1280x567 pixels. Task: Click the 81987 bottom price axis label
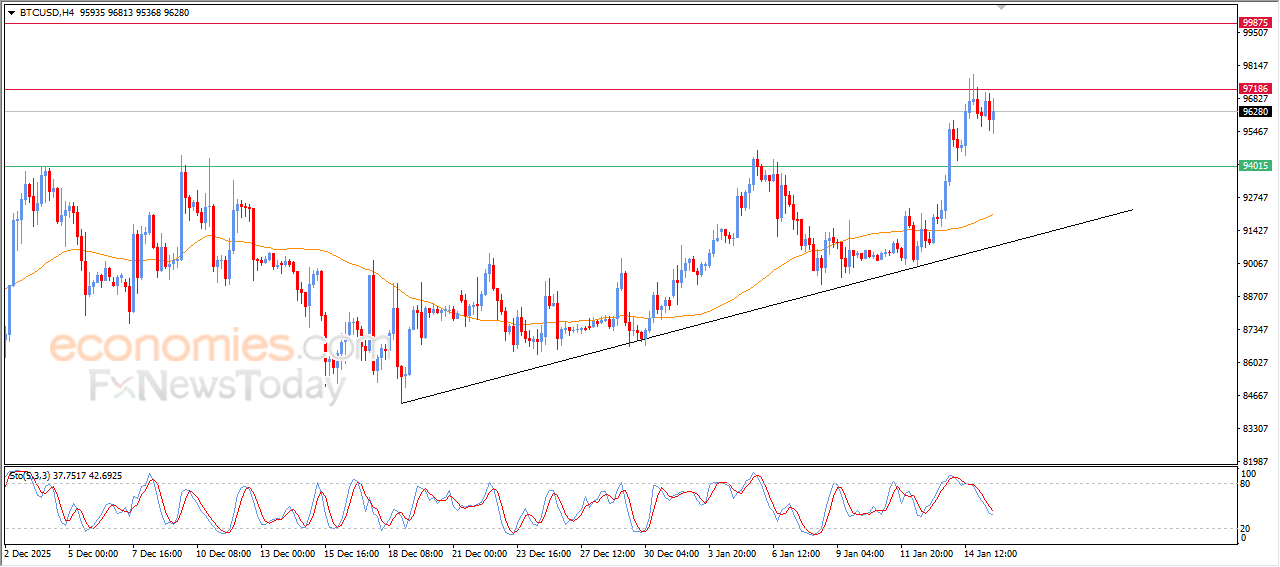pyautogui.click(x=1253, y=461)
